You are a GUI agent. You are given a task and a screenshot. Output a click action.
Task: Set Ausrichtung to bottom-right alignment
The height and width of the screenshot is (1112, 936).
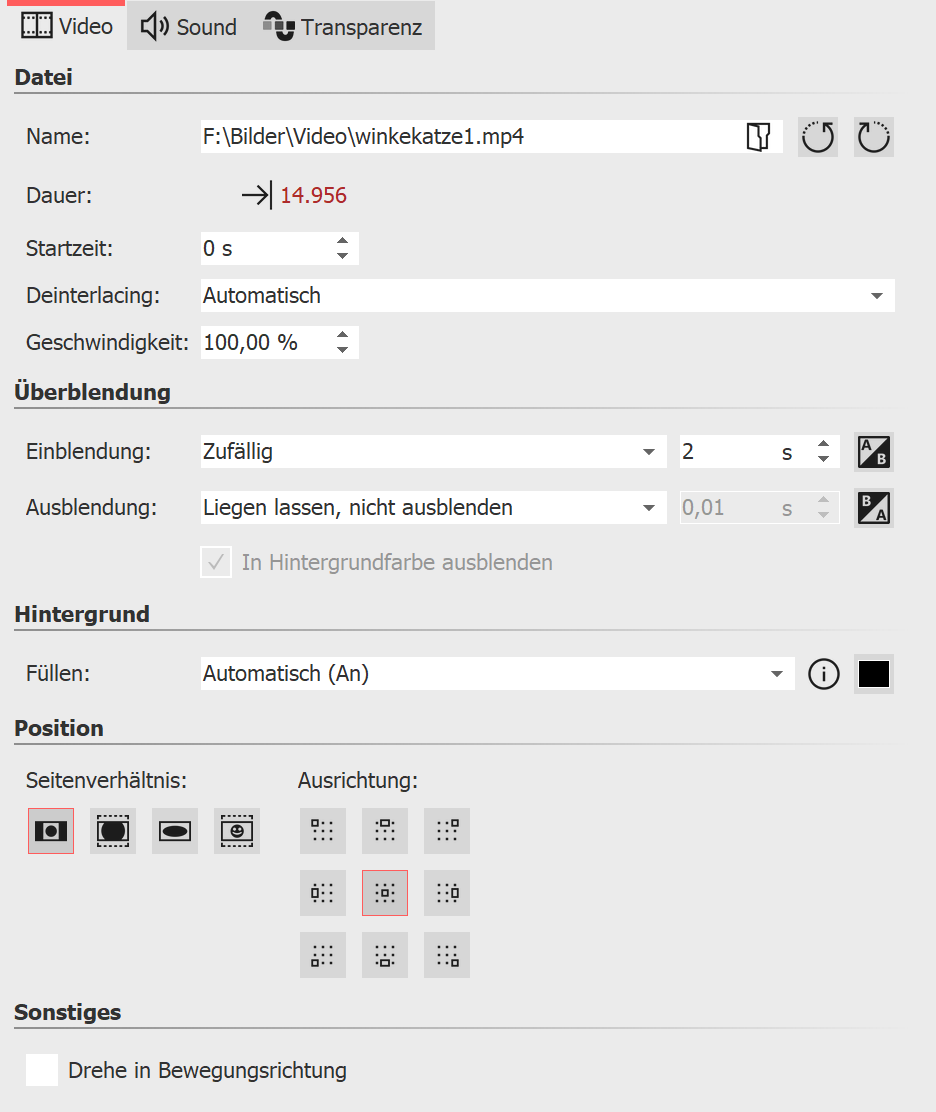[447, 955]
